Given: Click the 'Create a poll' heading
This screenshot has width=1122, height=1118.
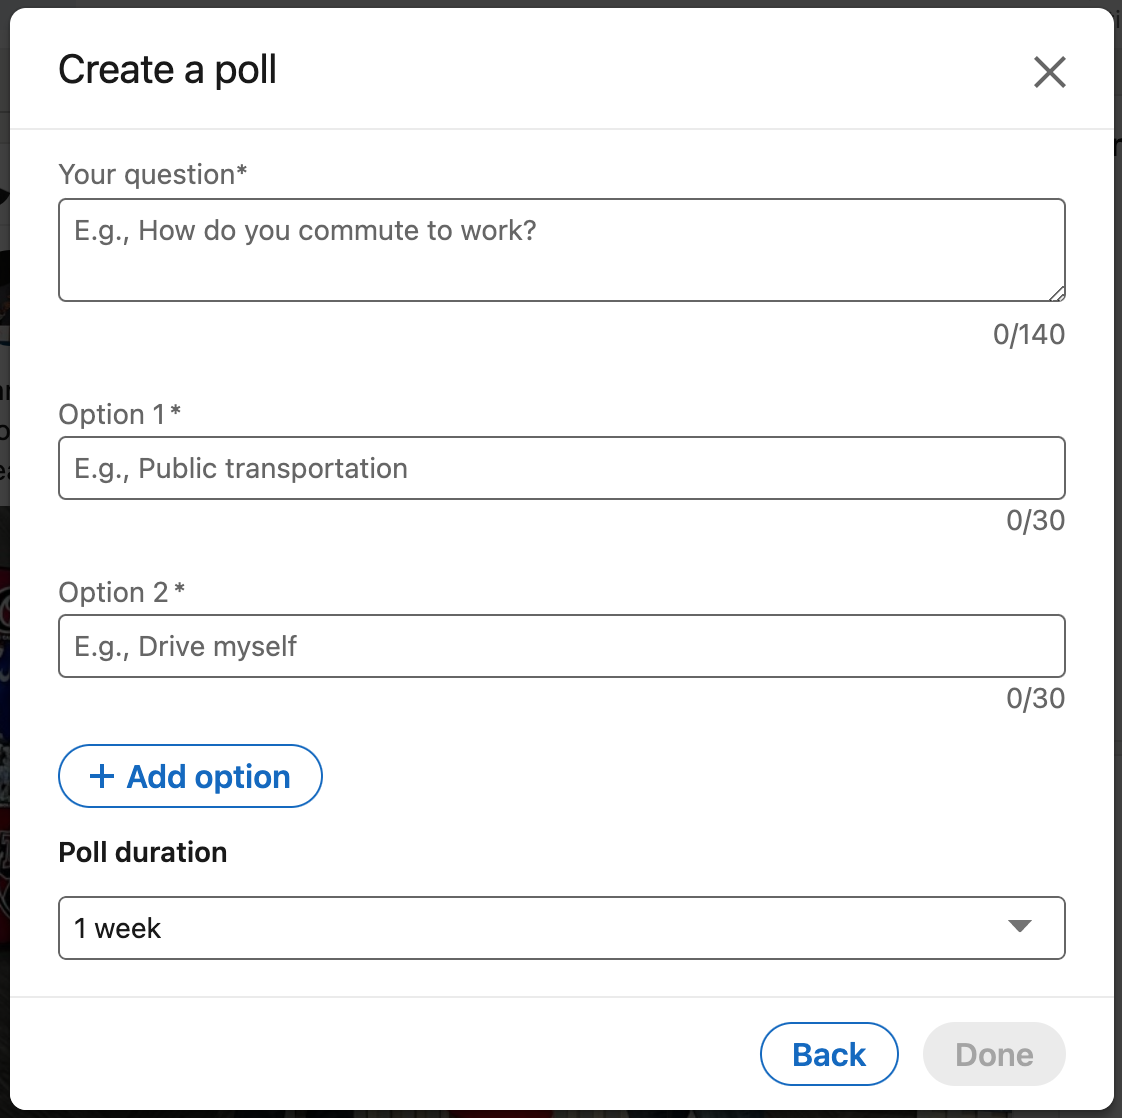Looking at the screenshot, I should [168, 70].
